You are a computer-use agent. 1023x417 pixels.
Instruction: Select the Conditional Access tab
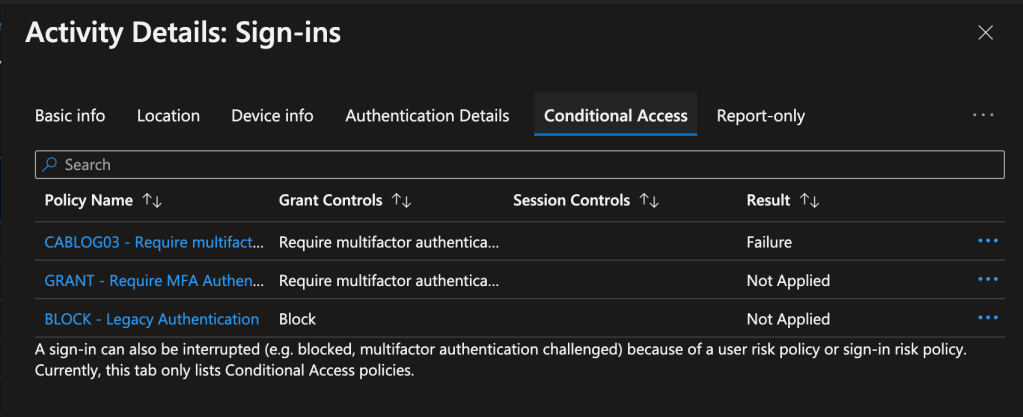[615, 116]
